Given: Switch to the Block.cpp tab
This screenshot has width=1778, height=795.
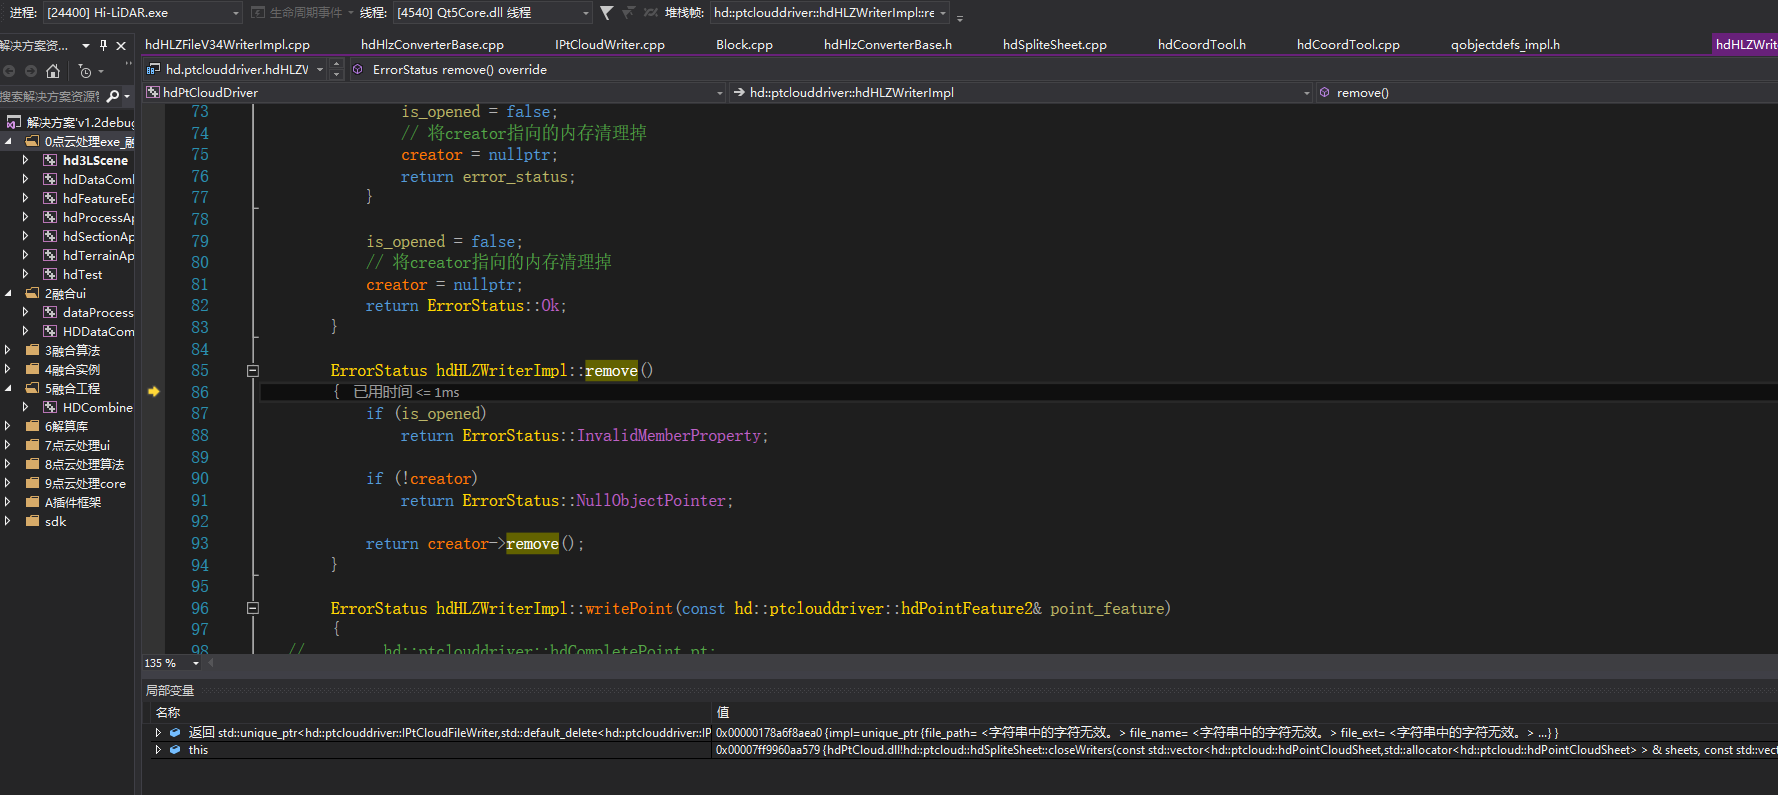Looking at the screenshot, I should click(x=744, y=45).
